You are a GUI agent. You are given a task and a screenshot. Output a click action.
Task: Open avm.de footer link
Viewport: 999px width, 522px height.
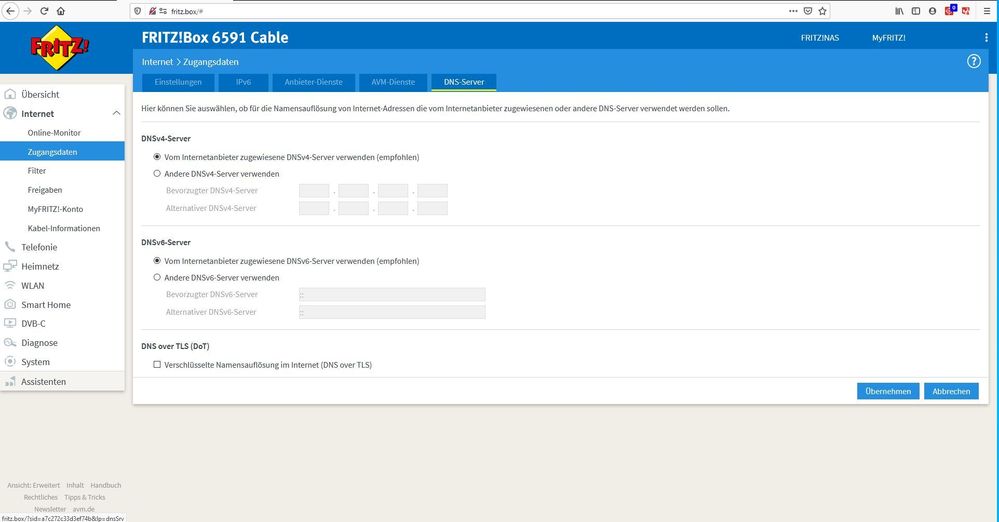coord(83,509)
